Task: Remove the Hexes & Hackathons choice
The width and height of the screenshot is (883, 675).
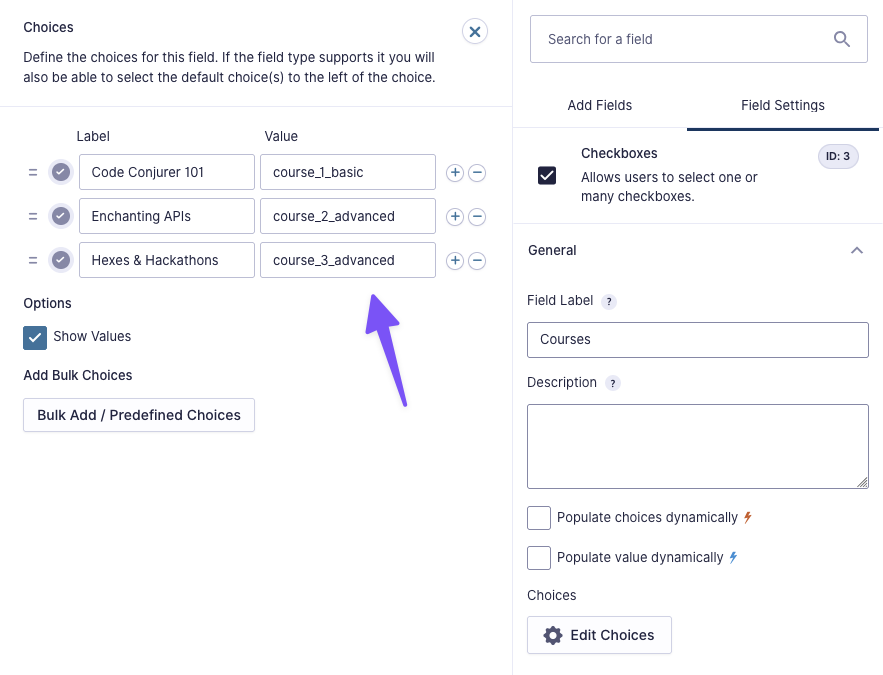Action: (x=478, y=261)
